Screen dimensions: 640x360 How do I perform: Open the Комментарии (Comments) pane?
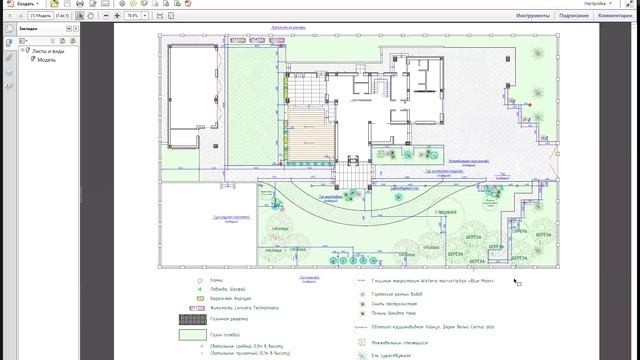[x=615, y=16]
